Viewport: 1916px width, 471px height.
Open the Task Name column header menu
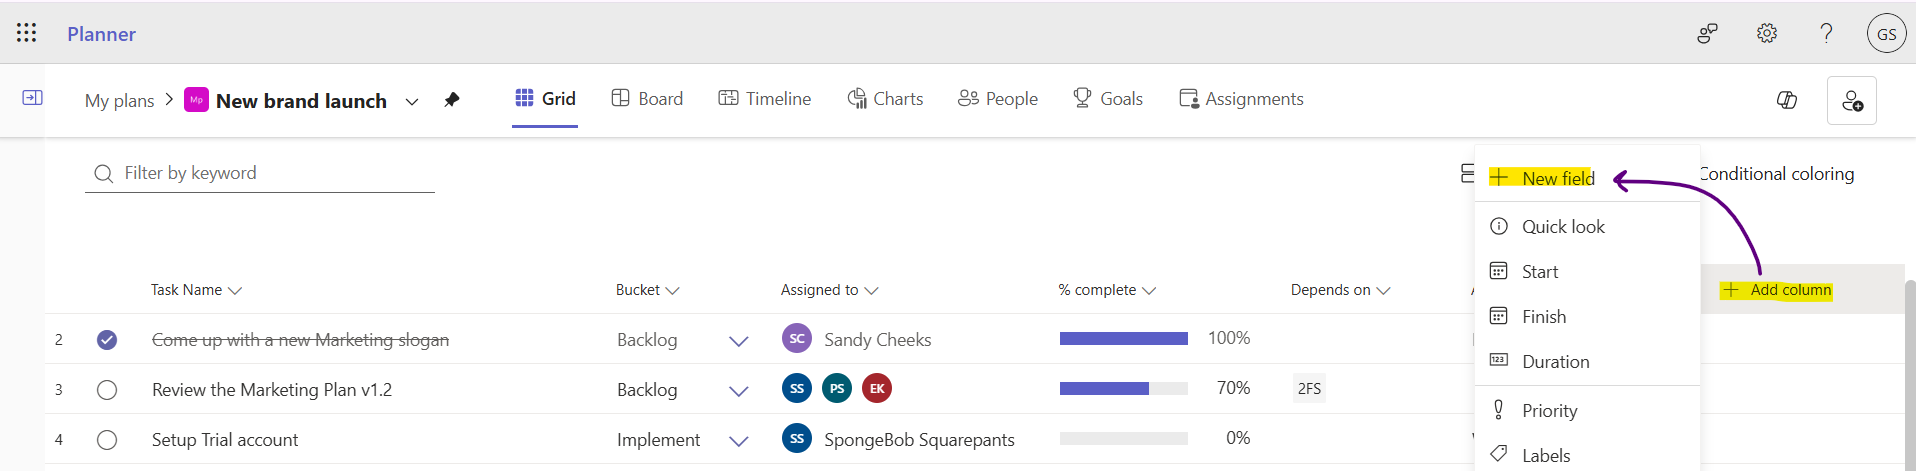[196, 290]
